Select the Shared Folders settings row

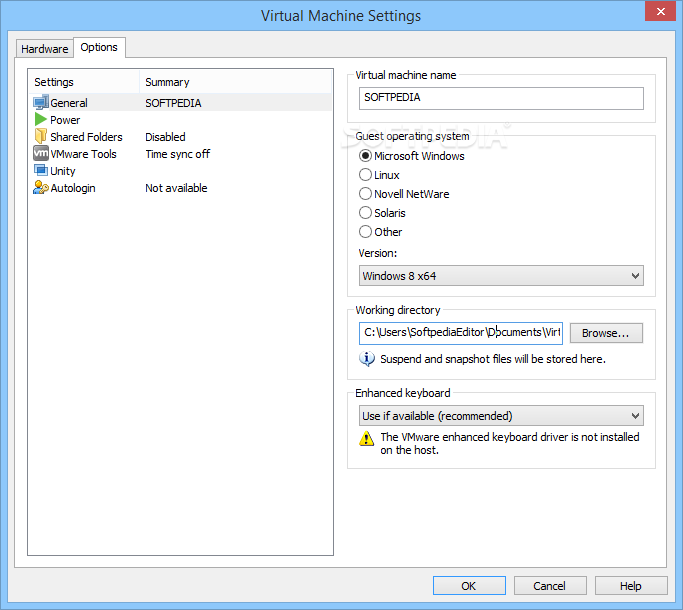(x=180, y=136)
